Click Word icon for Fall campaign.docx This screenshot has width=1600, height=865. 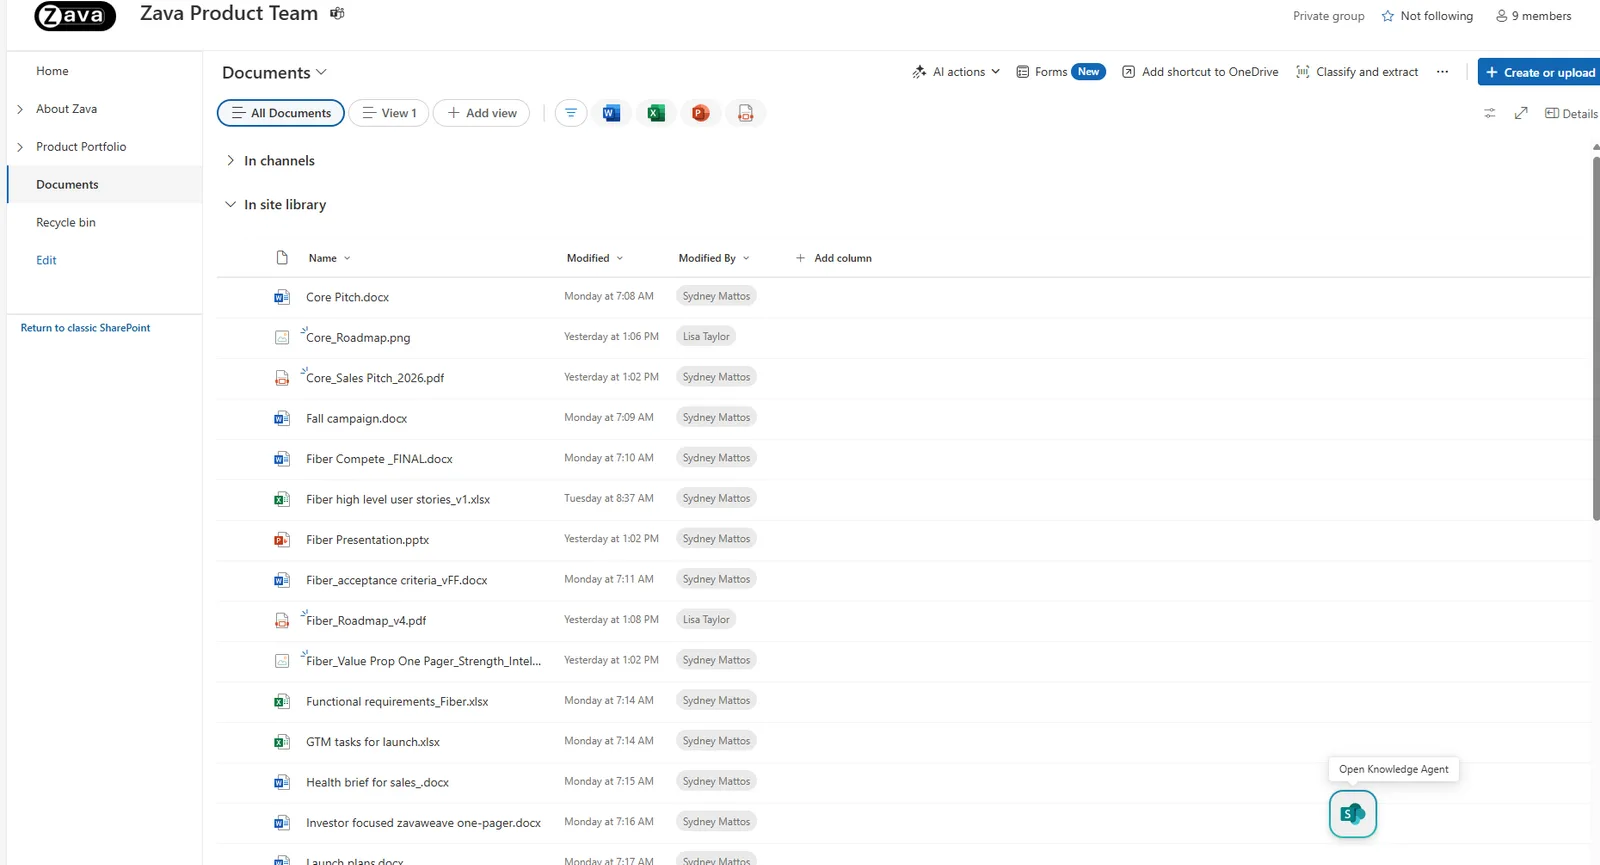tap(282, 418)
